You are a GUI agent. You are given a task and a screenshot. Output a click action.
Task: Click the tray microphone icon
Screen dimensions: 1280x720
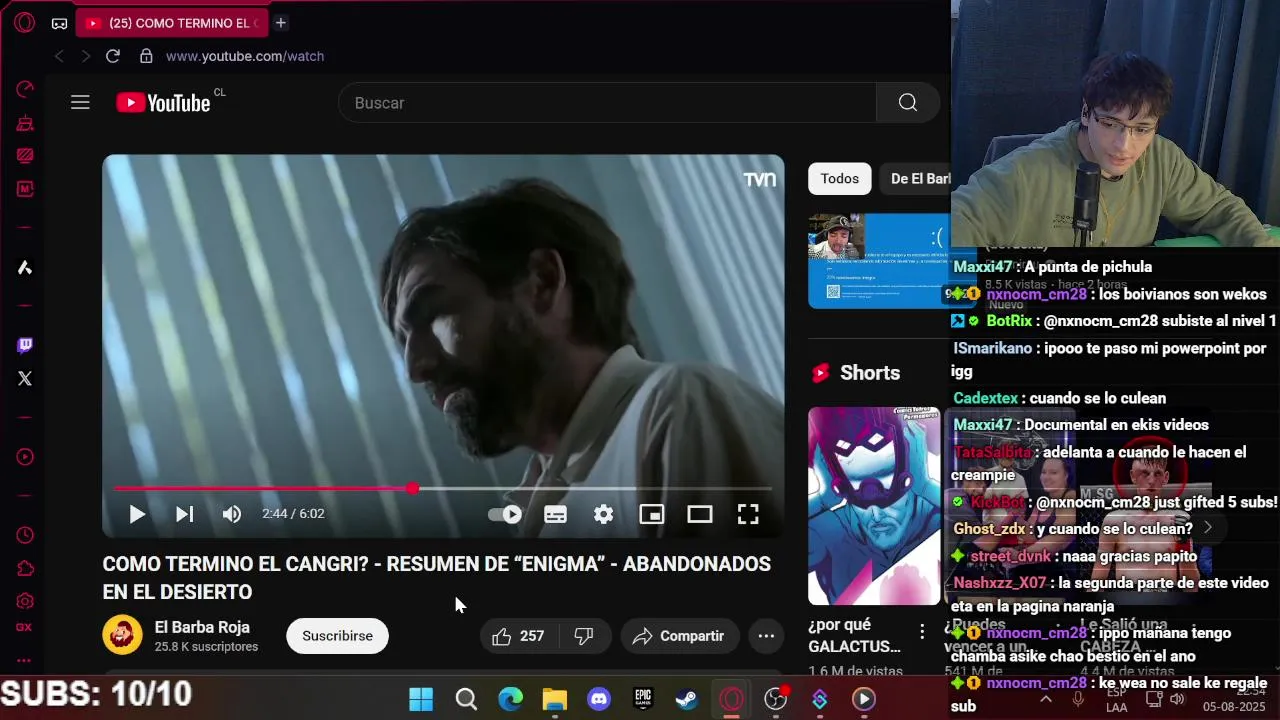click(1078, 699)
